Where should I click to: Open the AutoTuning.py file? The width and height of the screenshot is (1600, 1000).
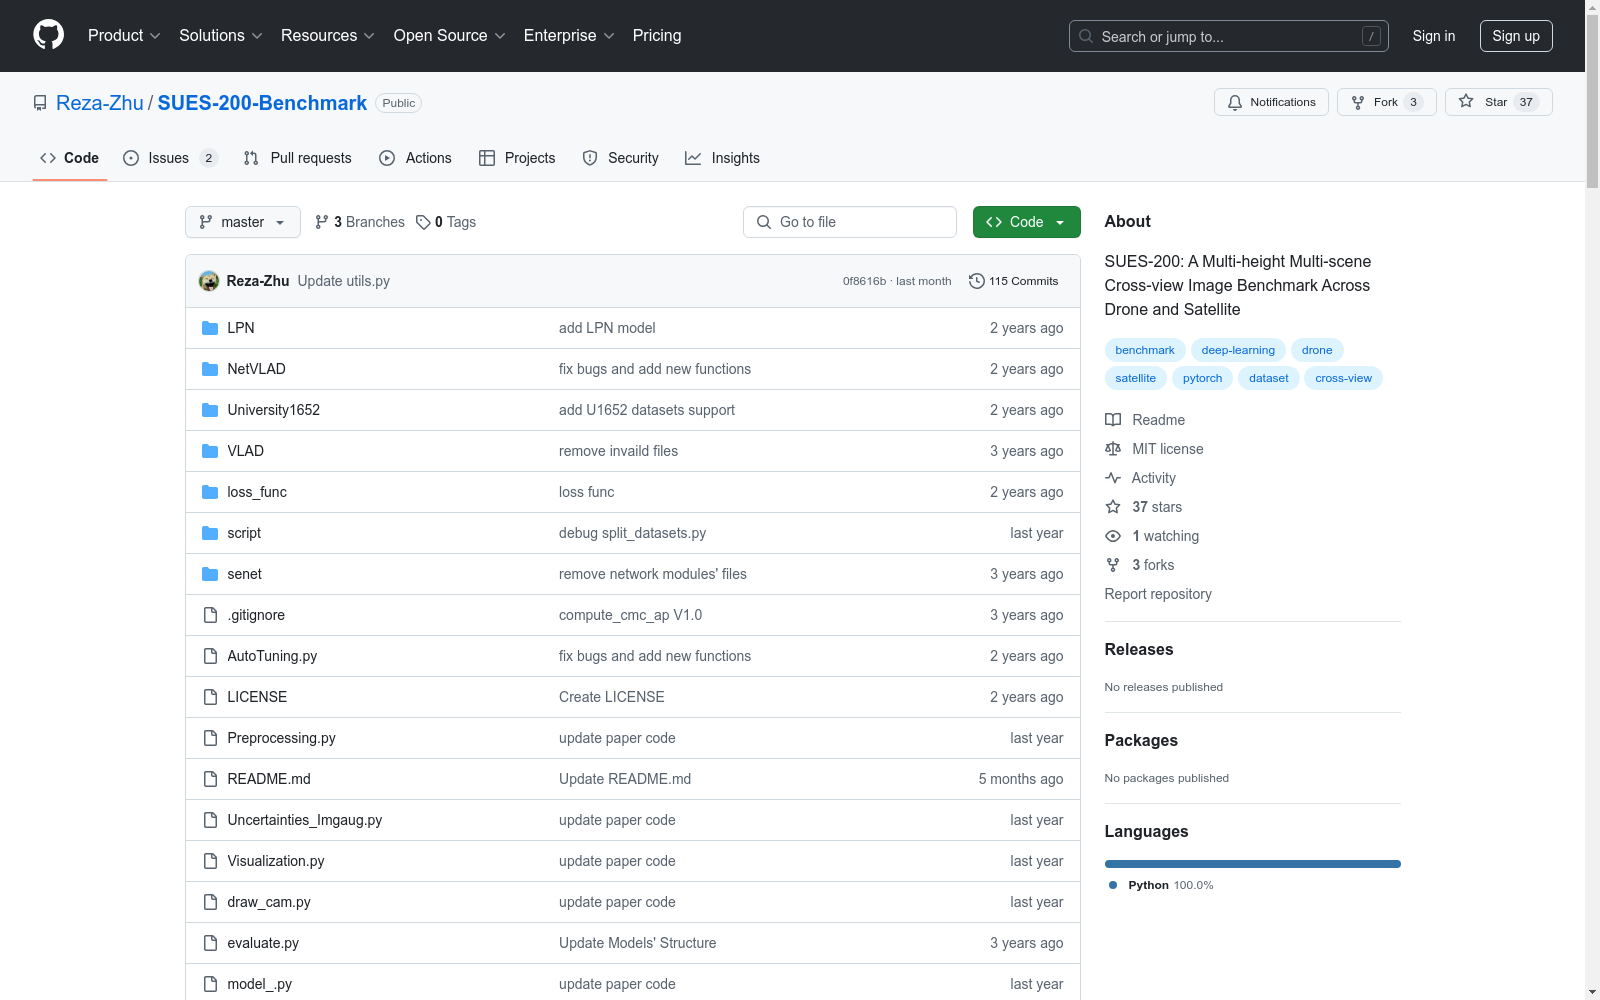(x=272, y=656)
